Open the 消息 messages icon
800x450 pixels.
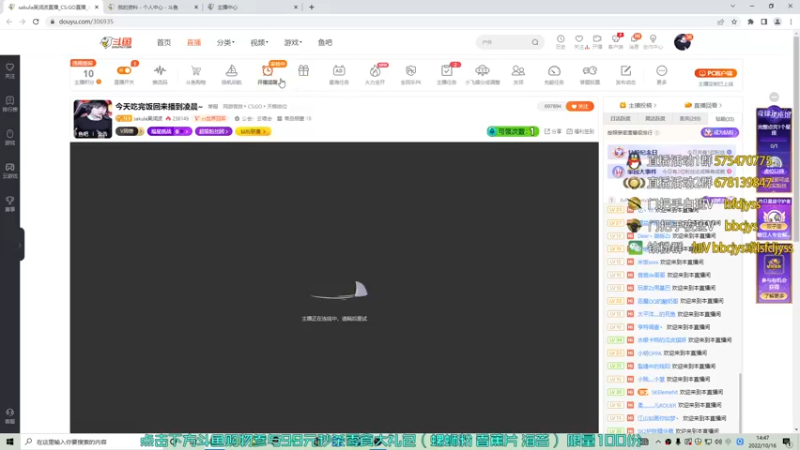[x=634, y=41]
